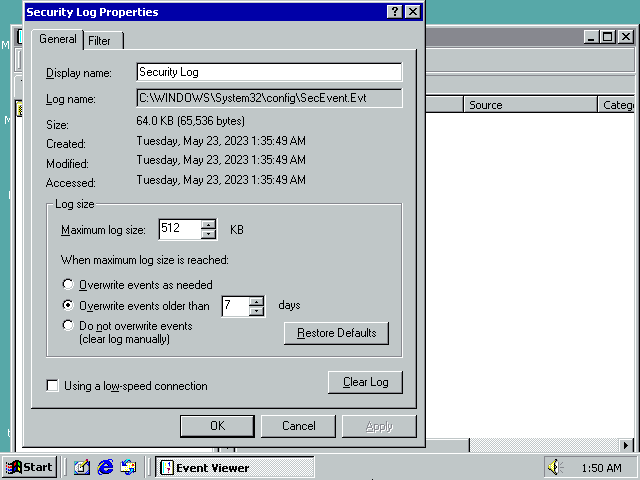Image resolution: width=640 pixels, height=480 pixels.
Task: Click right scroll arrow in Event Viewer
Action: tap(625, 445)
